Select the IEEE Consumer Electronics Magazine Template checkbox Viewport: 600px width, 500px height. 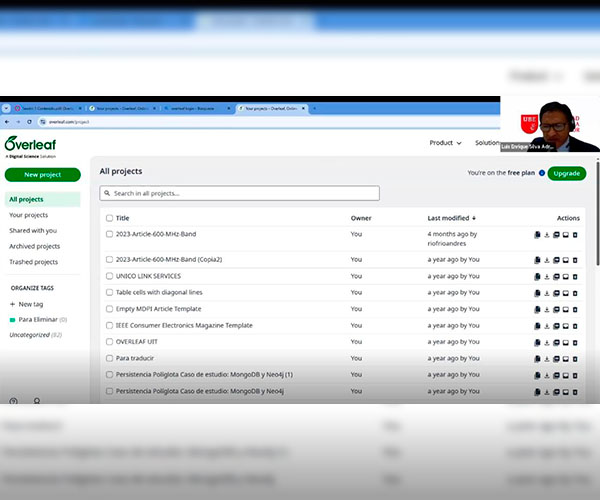coord(109,325)
